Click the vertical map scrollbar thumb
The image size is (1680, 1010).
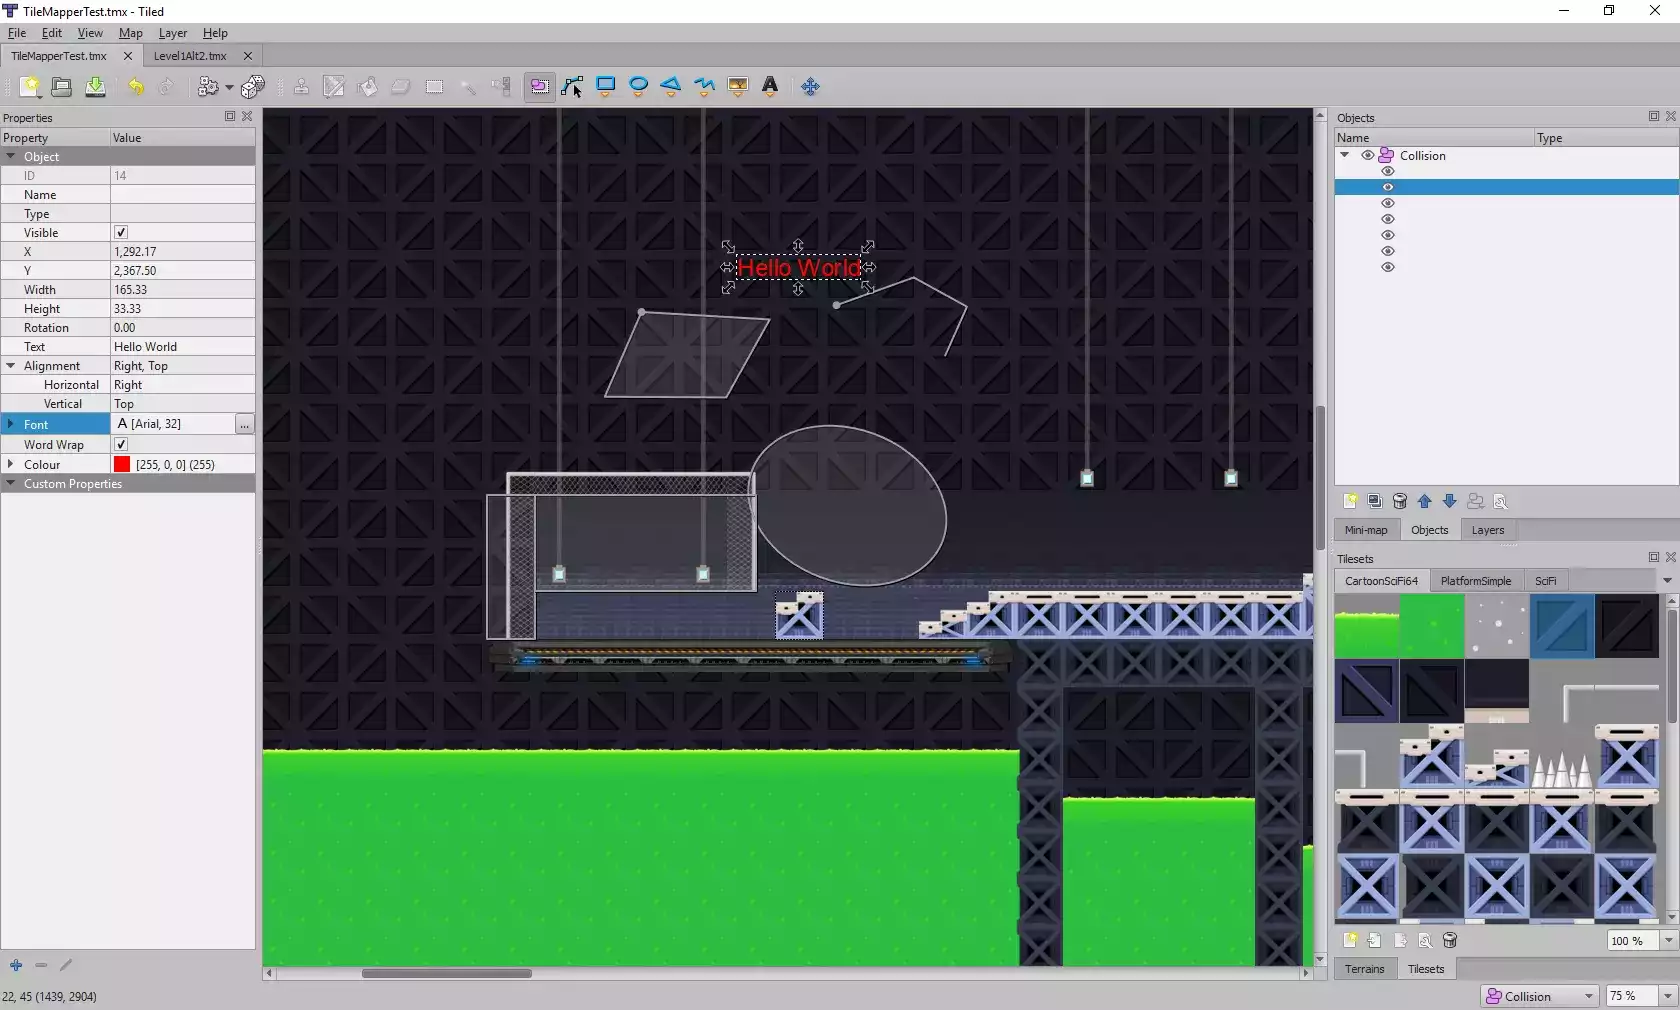(x=1320, y=477)
